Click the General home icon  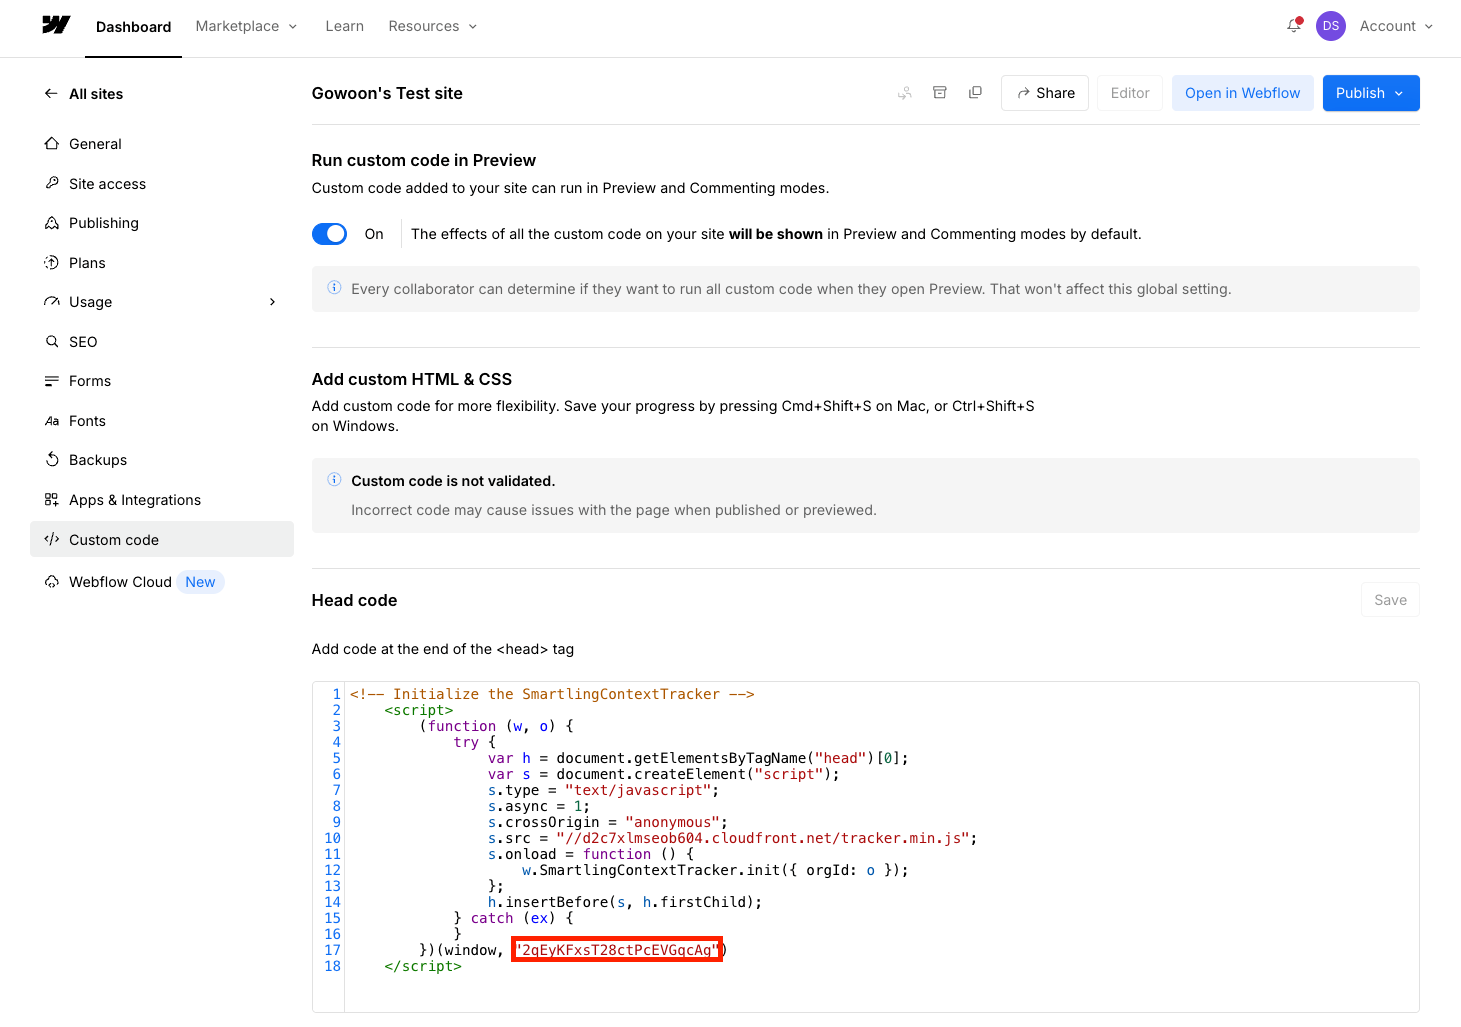coord(52,144)
